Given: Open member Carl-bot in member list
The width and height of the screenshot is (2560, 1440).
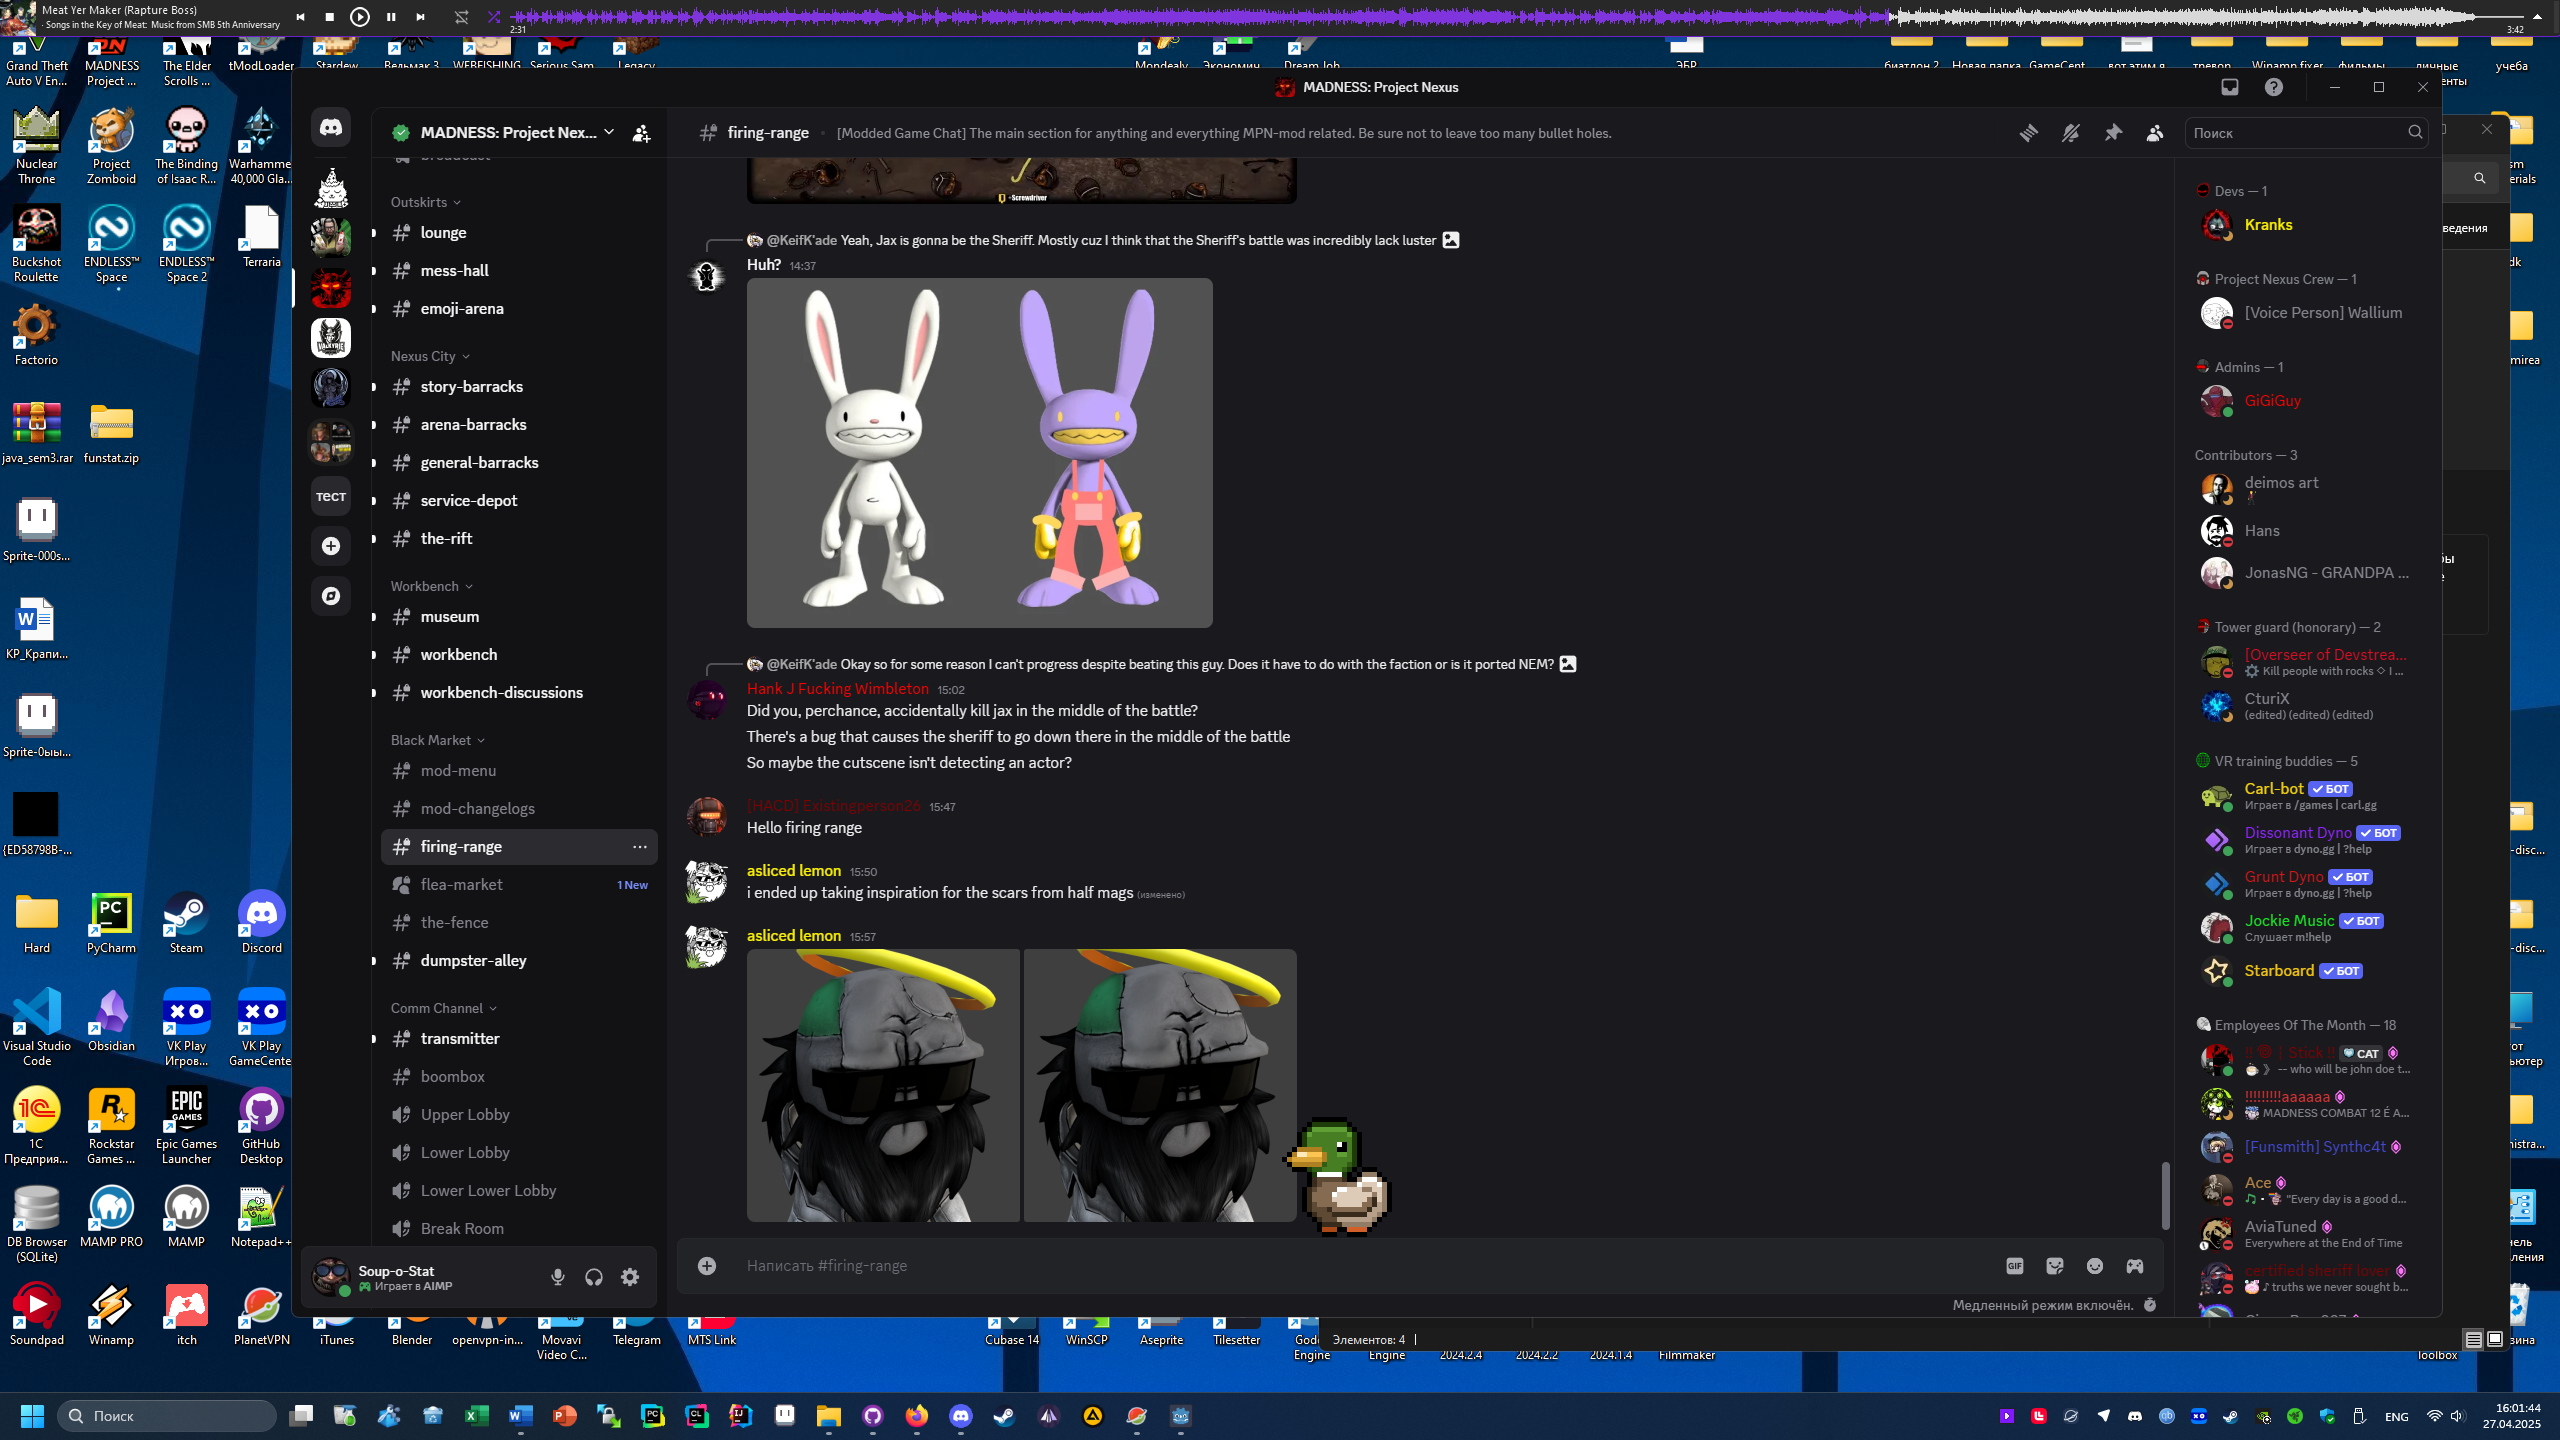Looking at the screenshot, I should (x=2310, y=797).
